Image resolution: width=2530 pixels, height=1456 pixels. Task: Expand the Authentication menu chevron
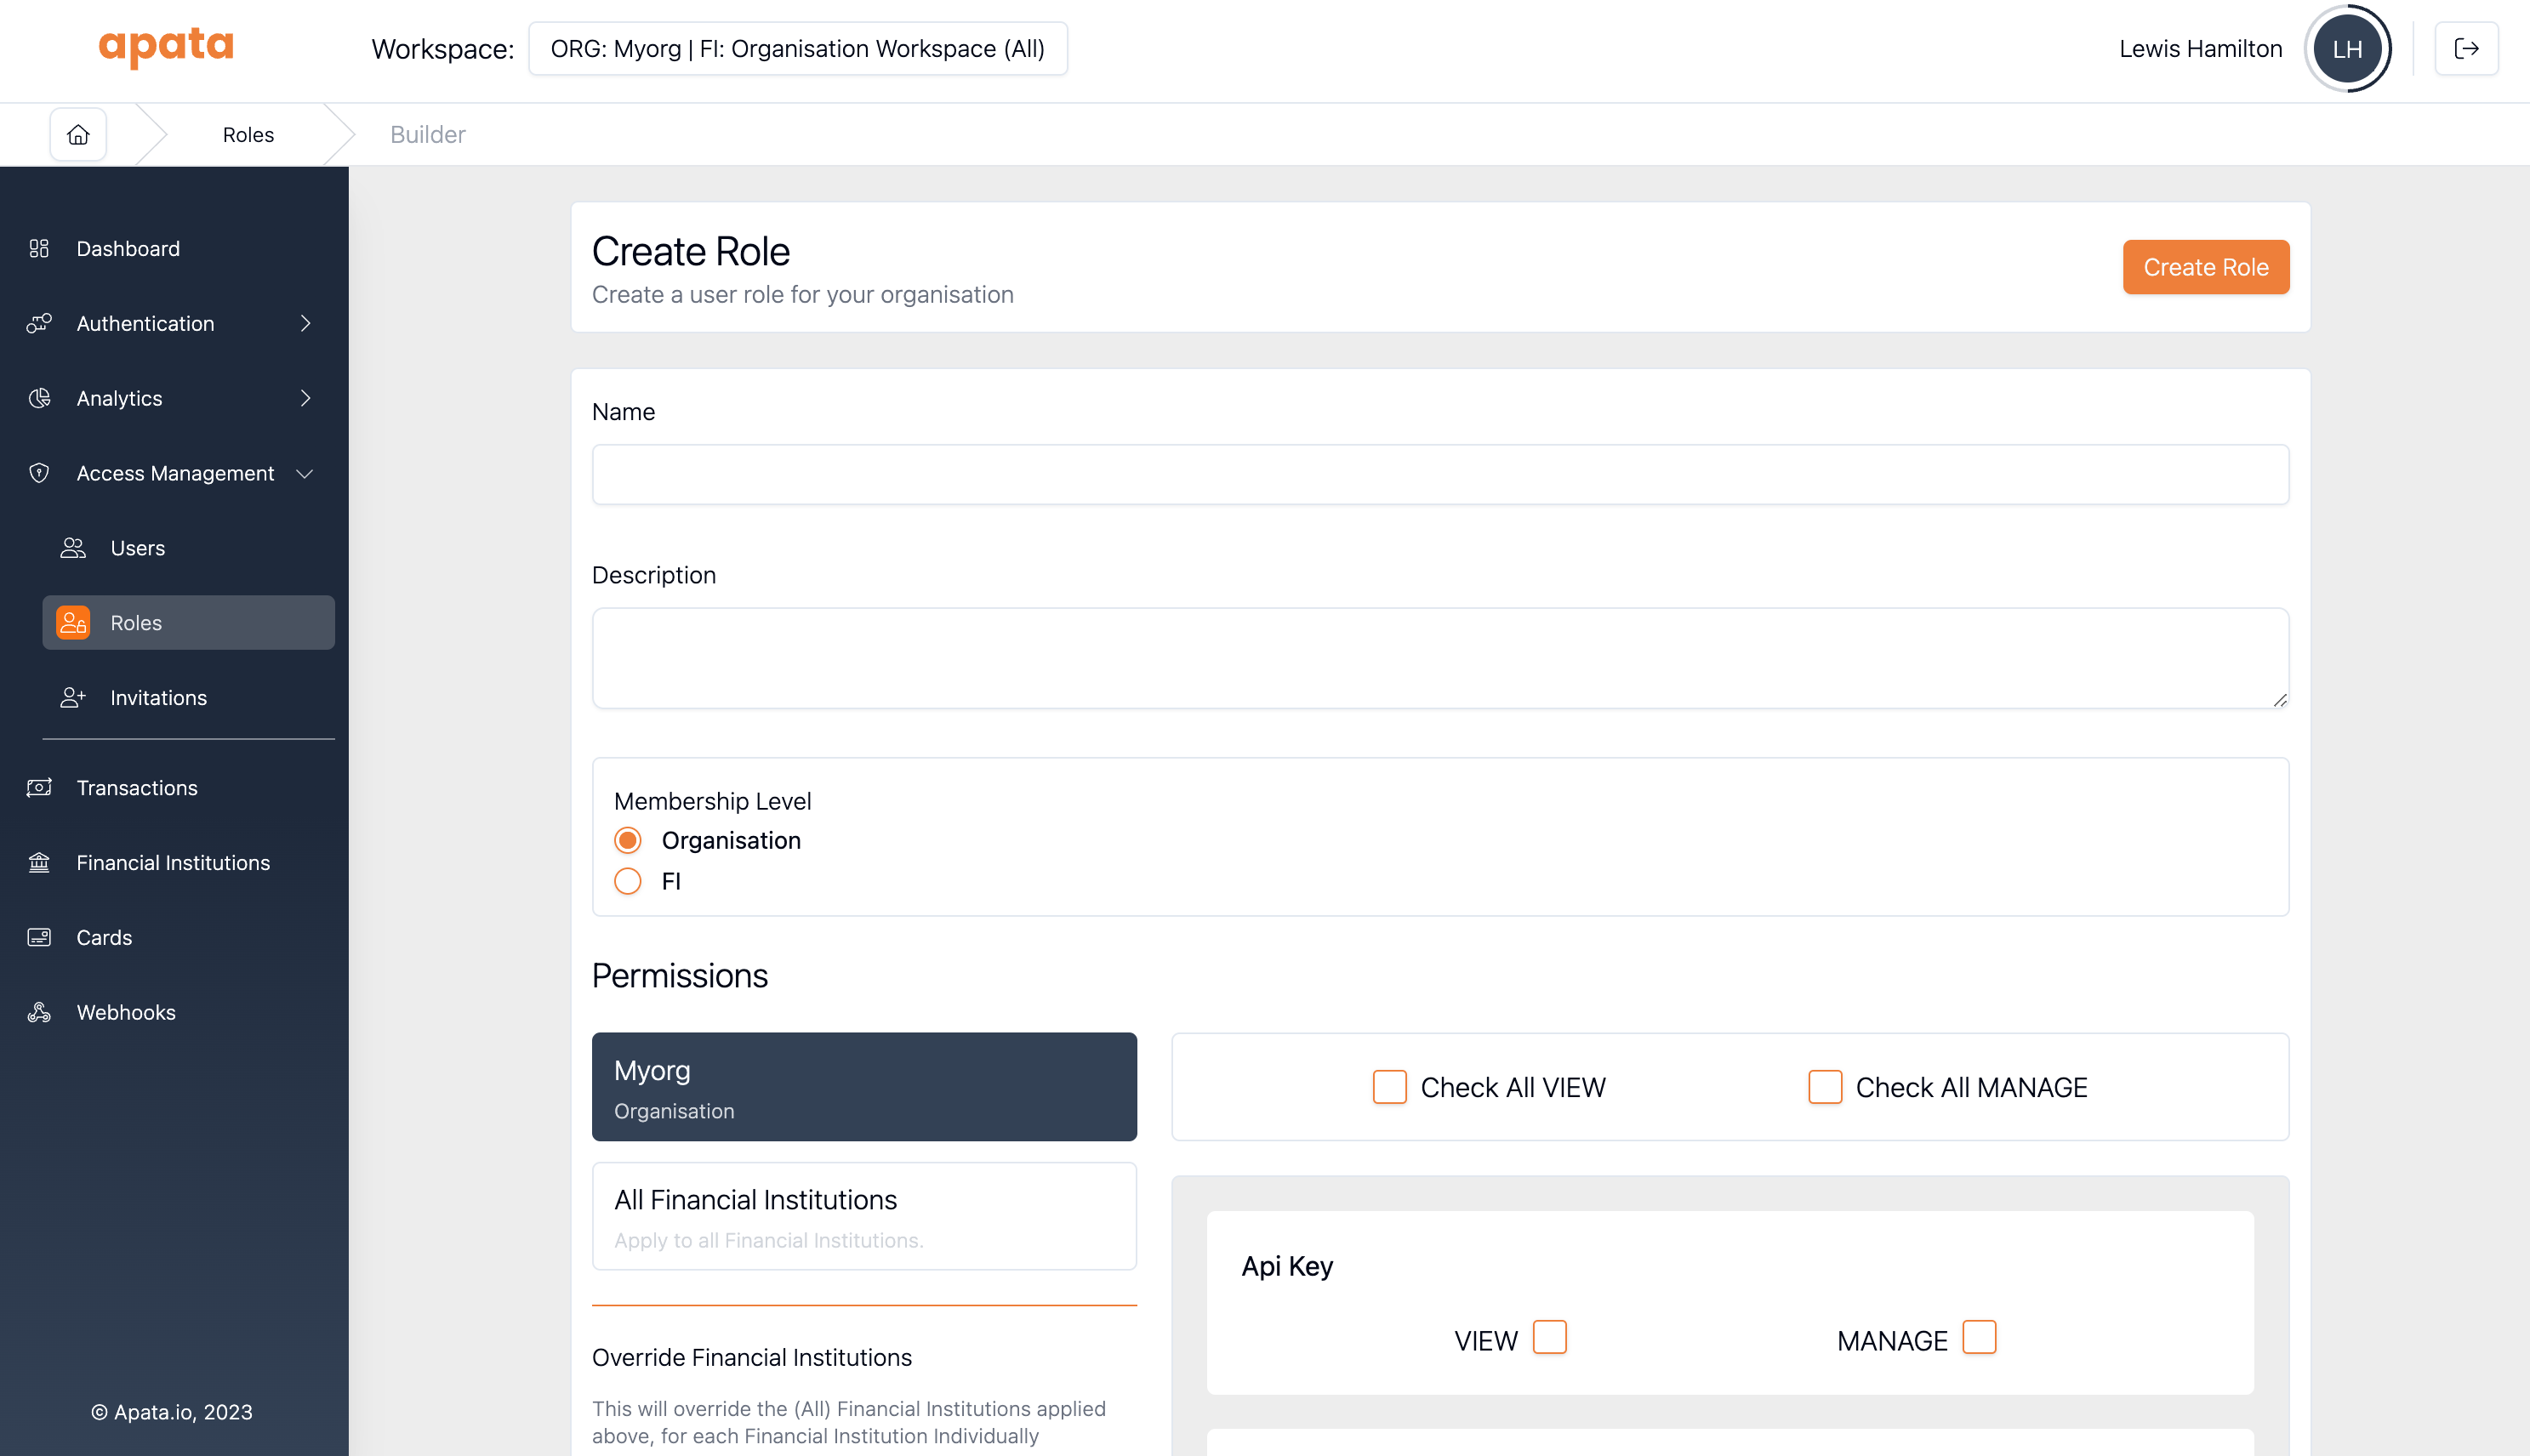click(305, 323)
